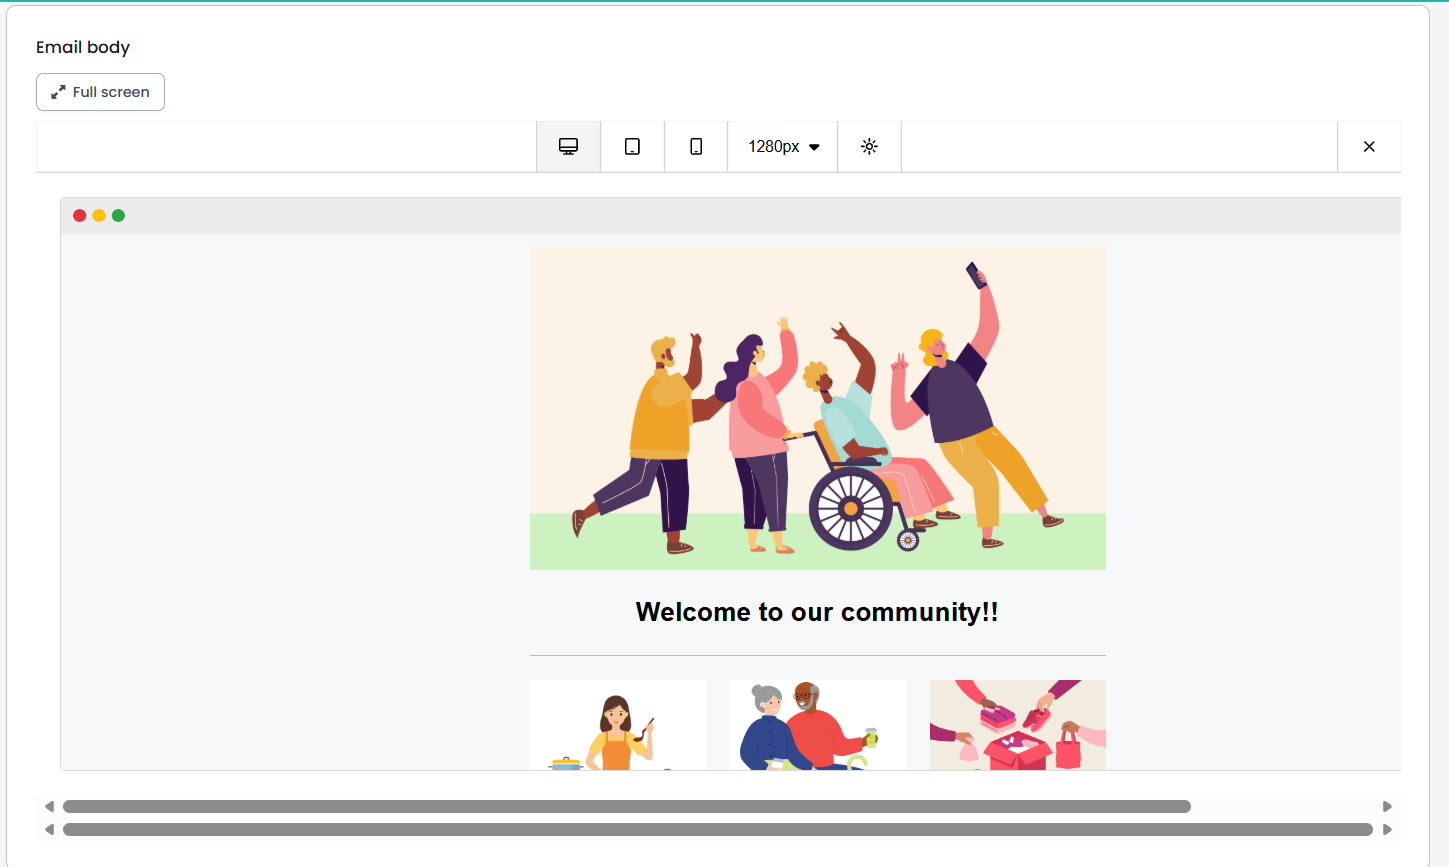Click the red dot in preview window

[x=80, y=215]
